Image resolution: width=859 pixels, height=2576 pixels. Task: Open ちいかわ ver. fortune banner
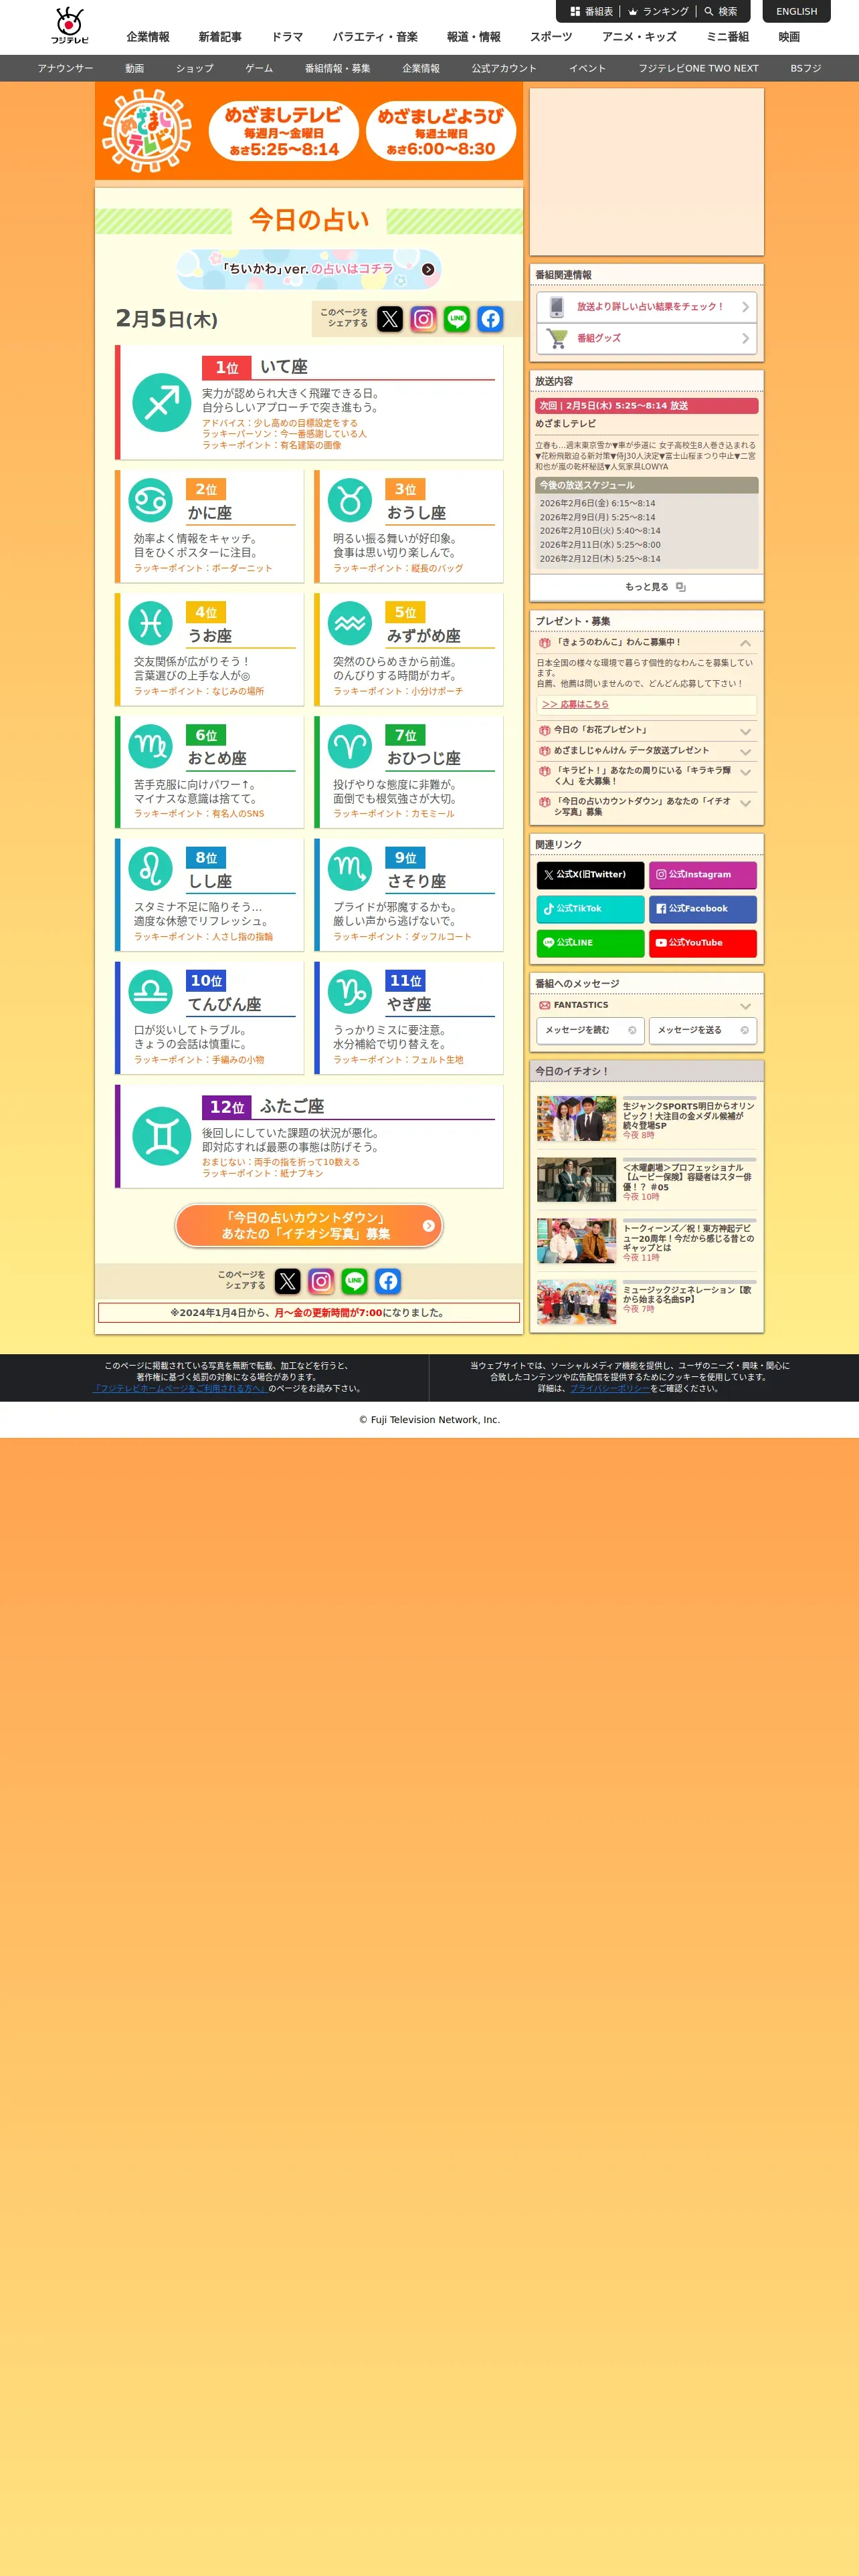pos(309,269)
